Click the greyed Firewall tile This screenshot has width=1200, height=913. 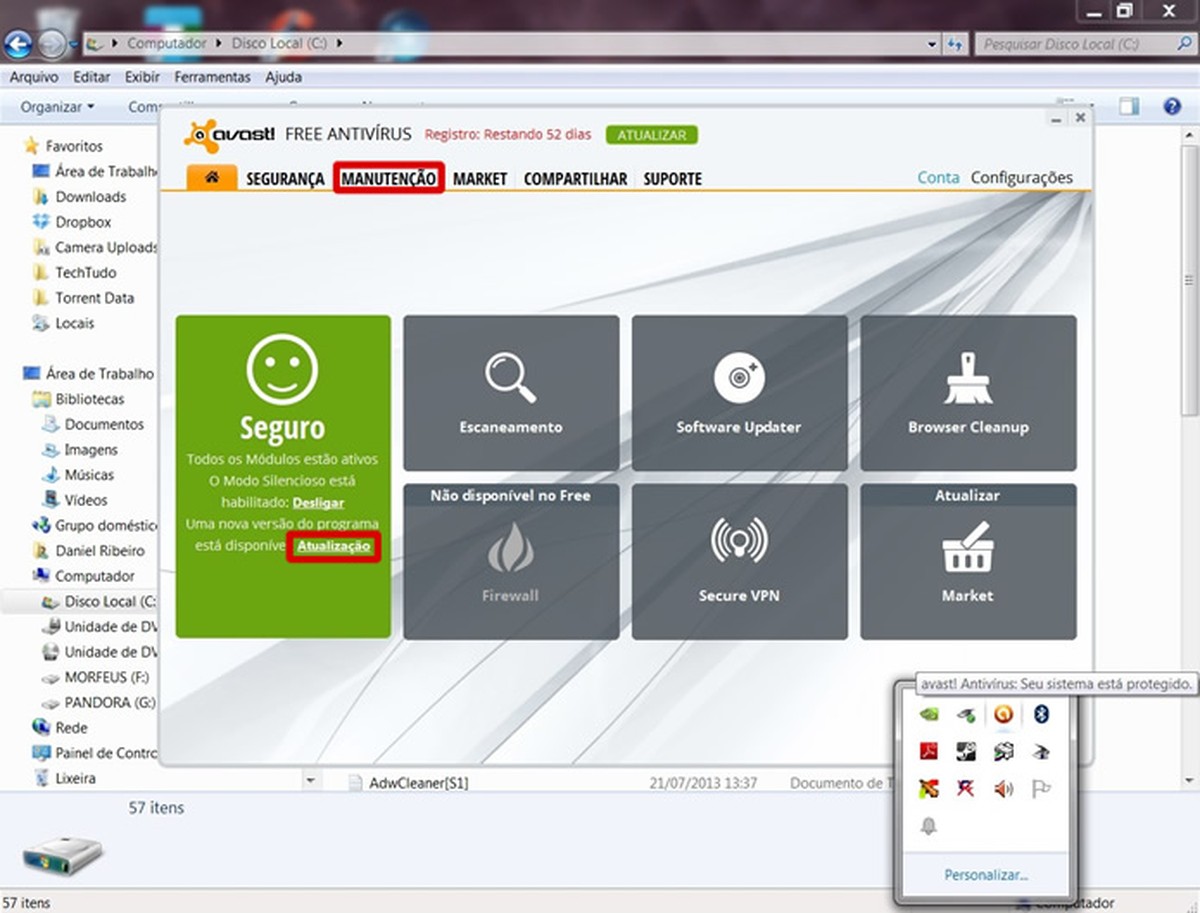(x=511, y=562)
